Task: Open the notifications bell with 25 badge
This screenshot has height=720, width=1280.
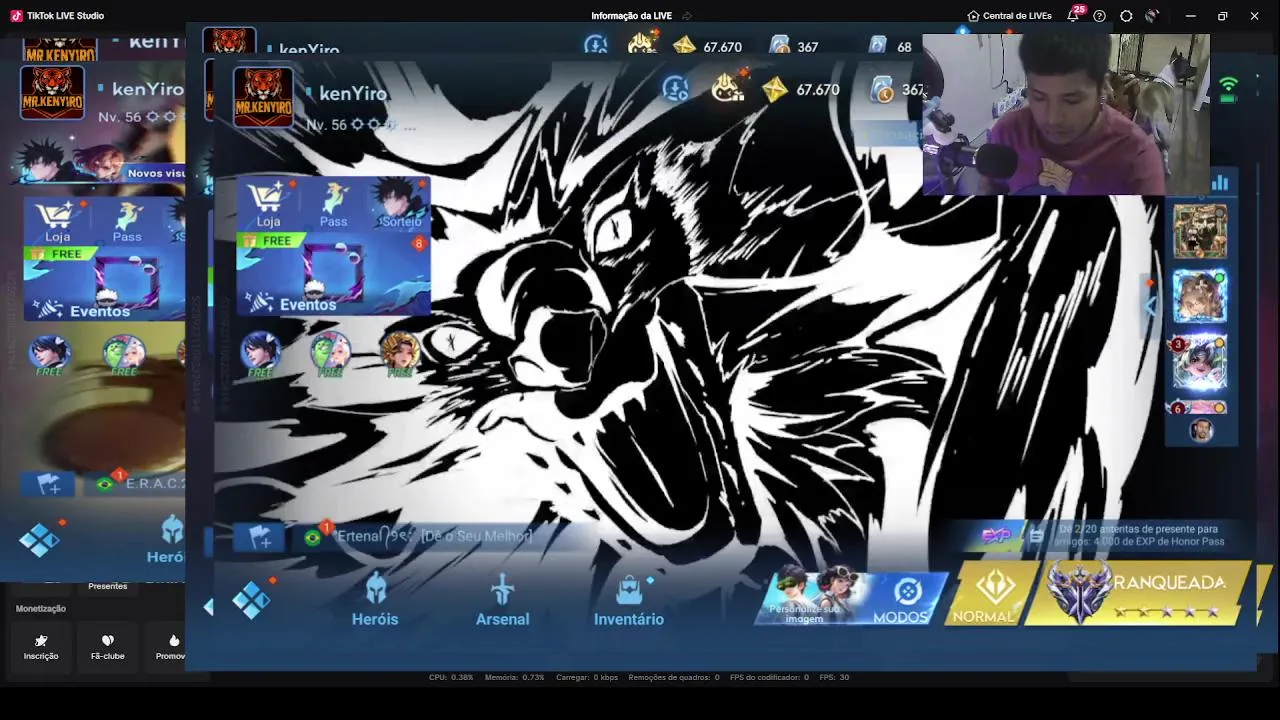Action: [x=1073, y=15]
